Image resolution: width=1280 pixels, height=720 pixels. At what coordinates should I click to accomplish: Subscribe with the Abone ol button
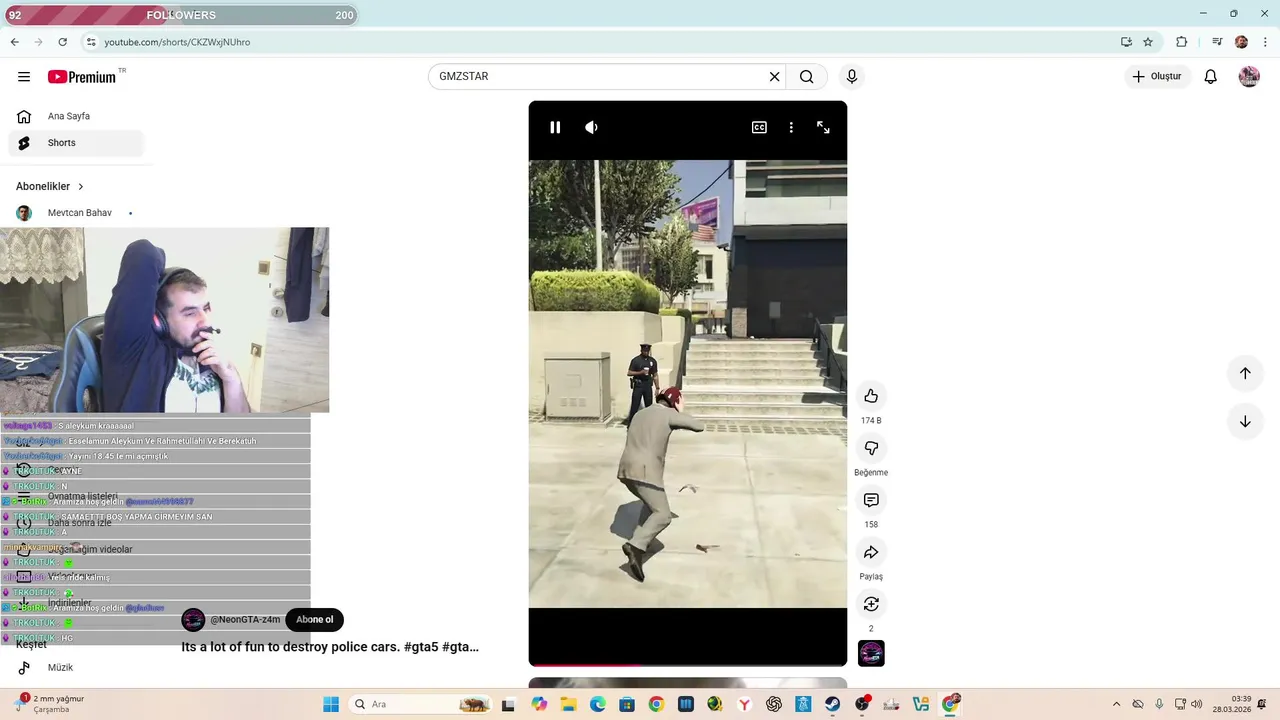pos(314,620)
